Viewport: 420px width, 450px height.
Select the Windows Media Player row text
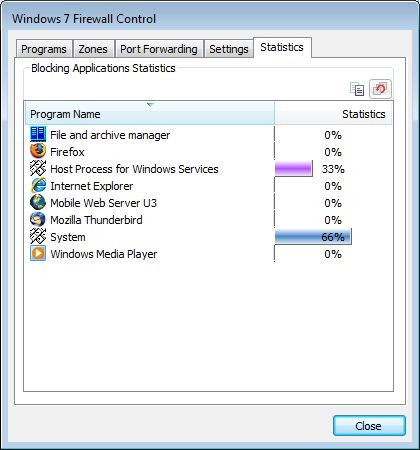pyautogui.click(x=104, y=254)
